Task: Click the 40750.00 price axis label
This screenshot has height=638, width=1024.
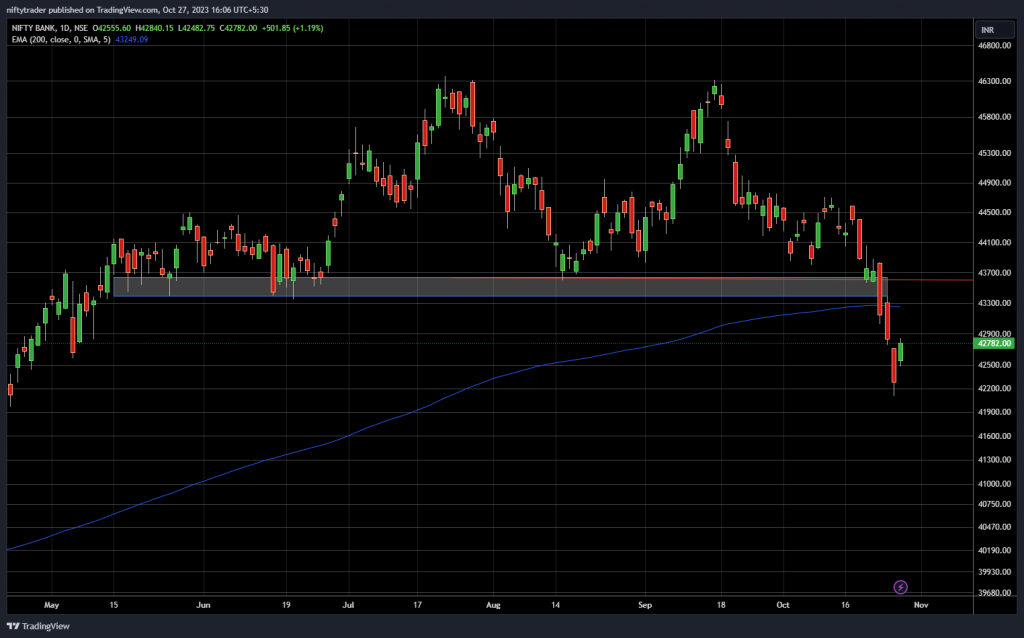Action: coord(994,505)
